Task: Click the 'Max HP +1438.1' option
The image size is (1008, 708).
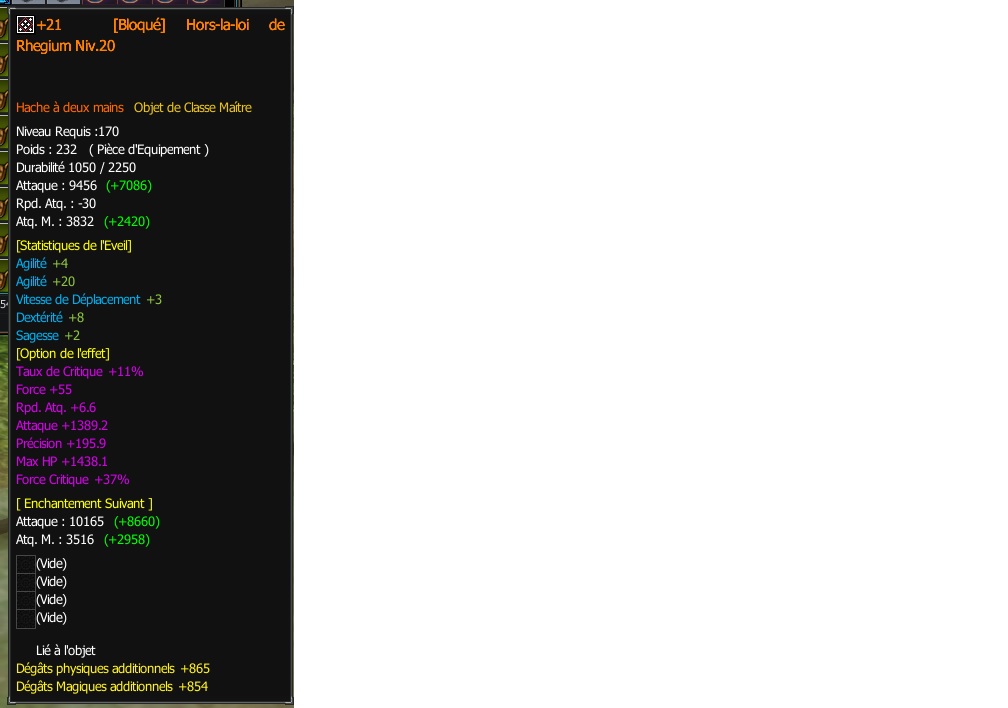Action: pyautogui.click(x=62, y=462)
